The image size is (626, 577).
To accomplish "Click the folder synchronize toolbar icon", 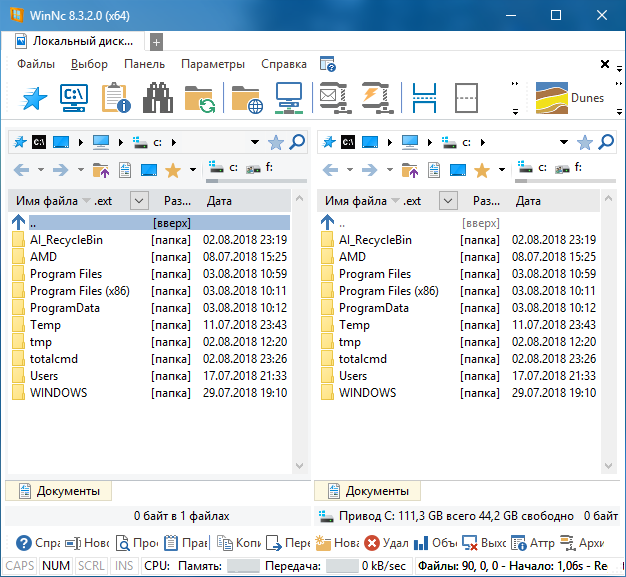I will tap(201, 98).
